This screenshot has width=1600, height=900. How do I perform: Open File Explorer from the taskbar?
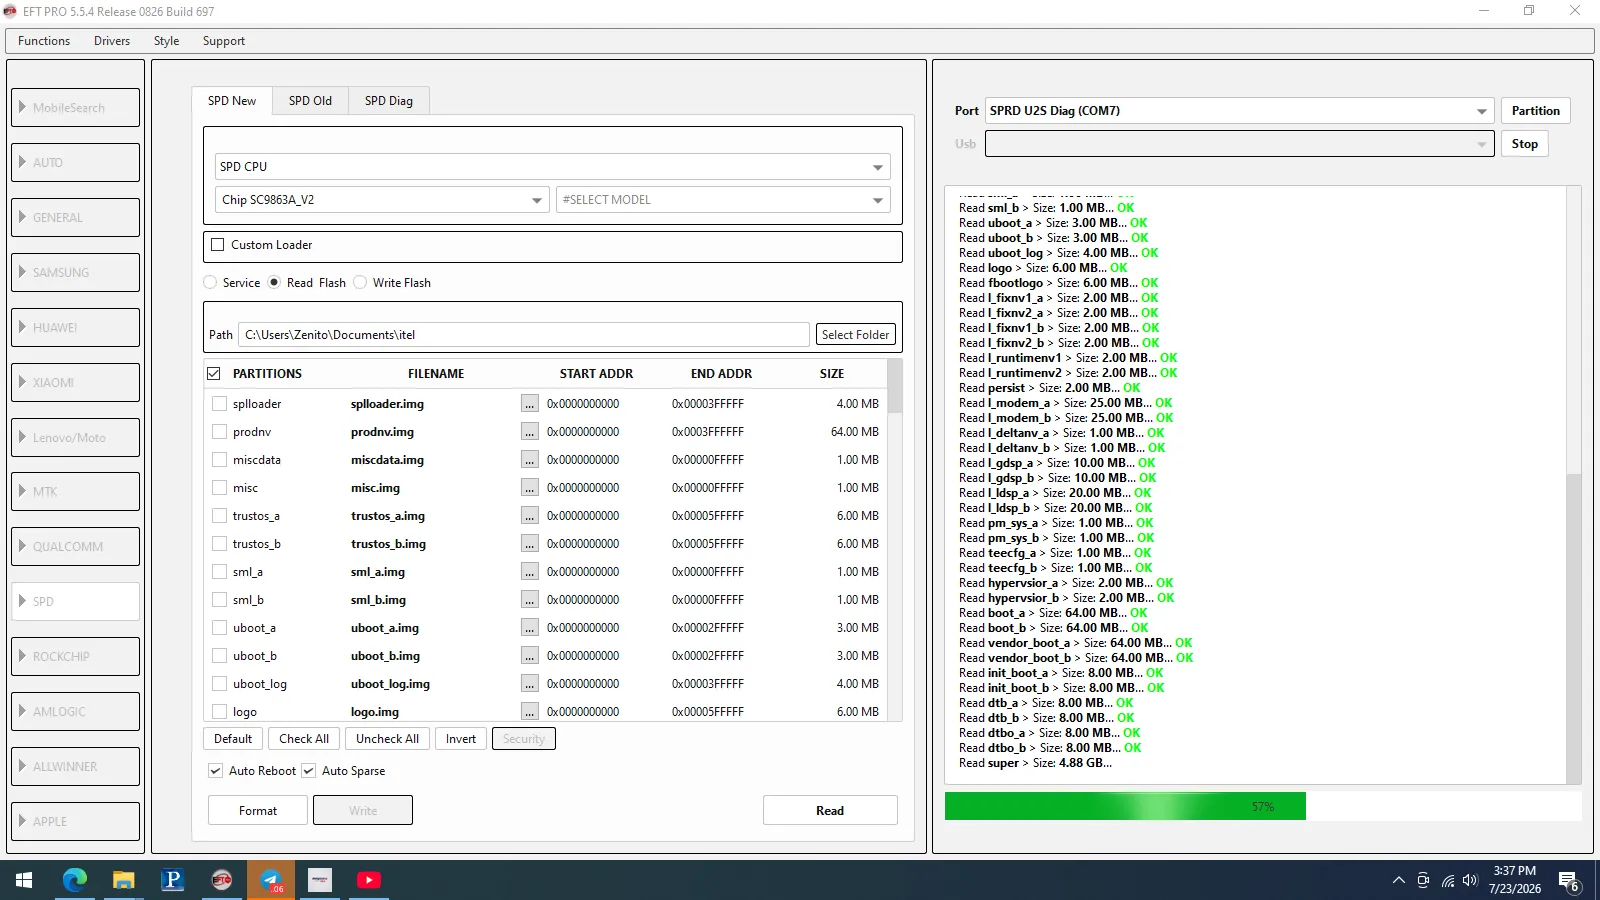click(x=123, y=880)
